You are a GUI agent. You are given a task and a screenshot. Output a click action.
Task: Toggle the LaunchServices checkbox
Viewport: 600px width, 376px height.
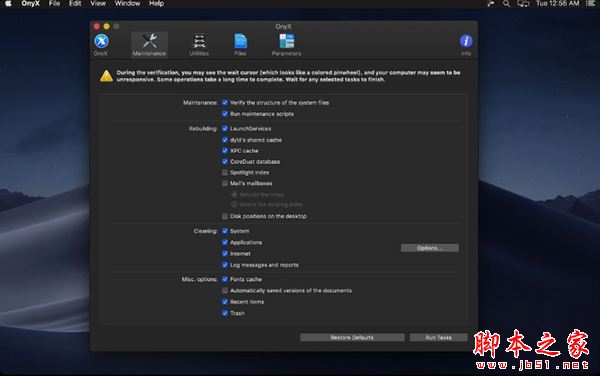(x=225, y=129)
